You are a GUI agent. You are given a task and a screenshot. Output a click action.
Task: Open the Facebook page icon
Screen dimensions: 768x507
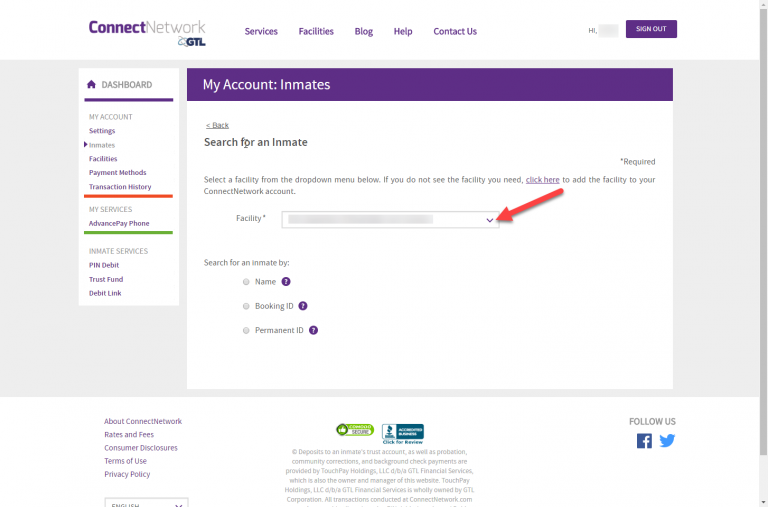(644, 441)
